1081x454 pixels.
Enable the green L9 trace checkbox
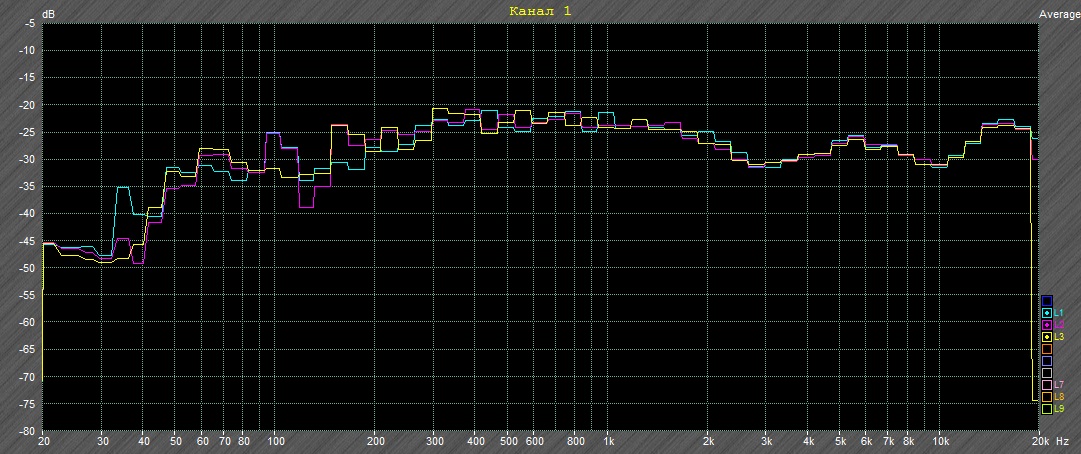1047,409
